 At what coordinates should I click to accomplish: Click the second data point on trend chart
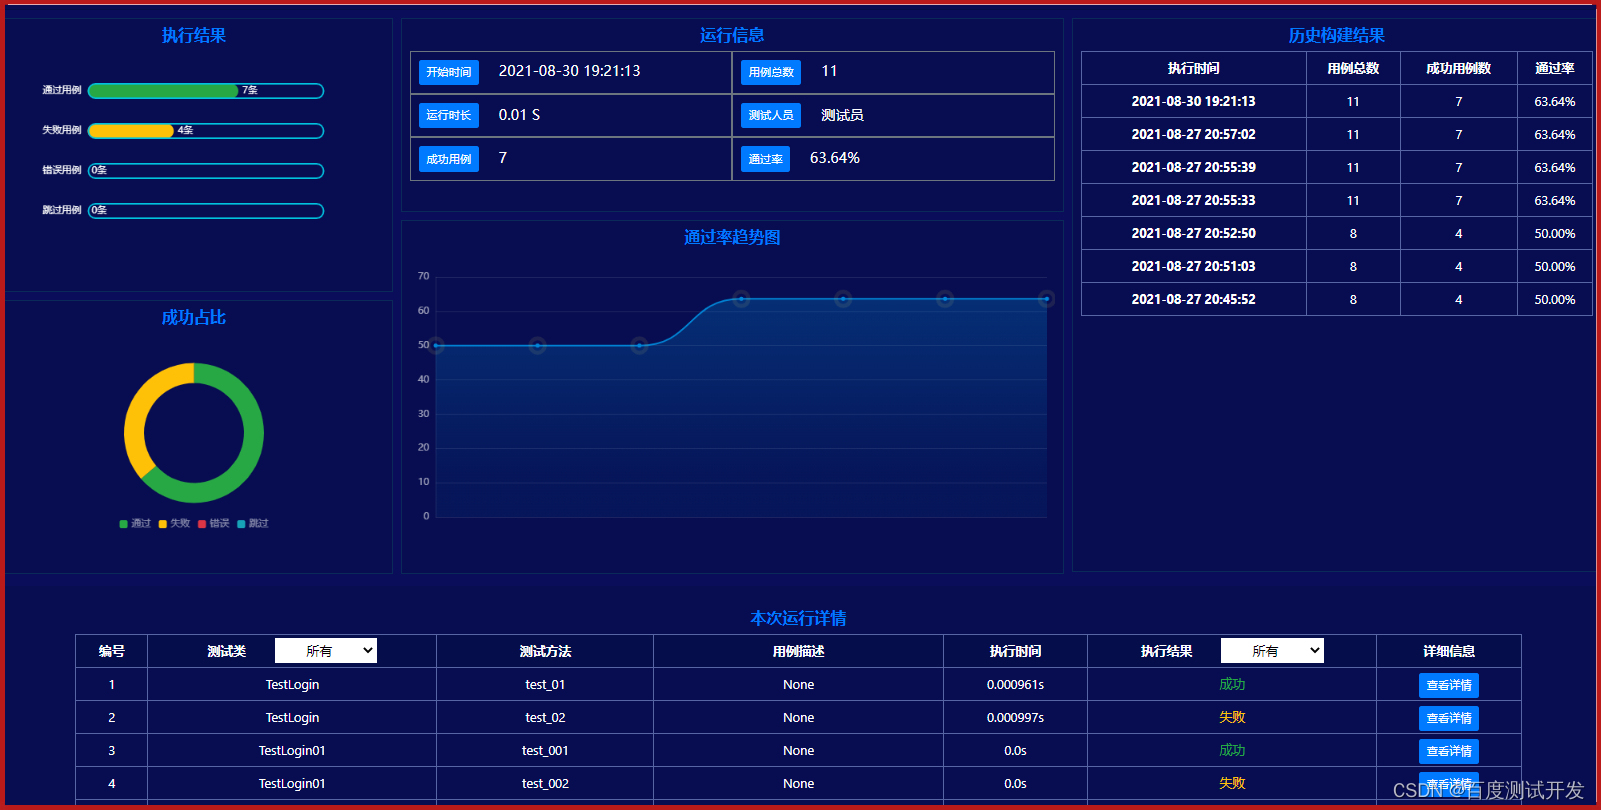(x=537, y=346)
